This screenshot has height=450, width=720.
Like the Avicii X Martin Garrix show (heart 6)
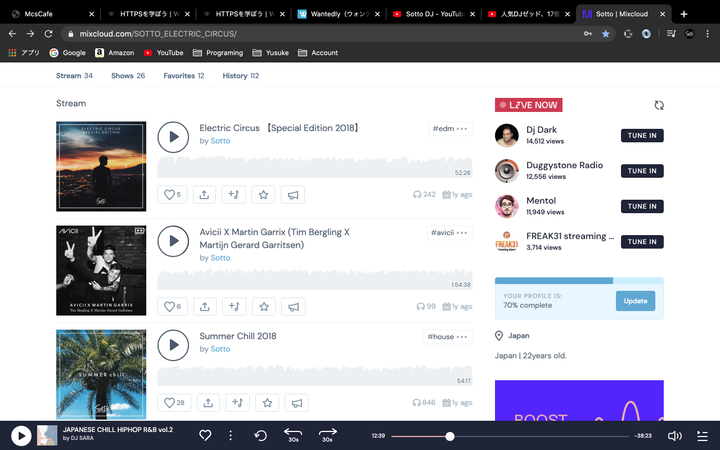(173, 306)
